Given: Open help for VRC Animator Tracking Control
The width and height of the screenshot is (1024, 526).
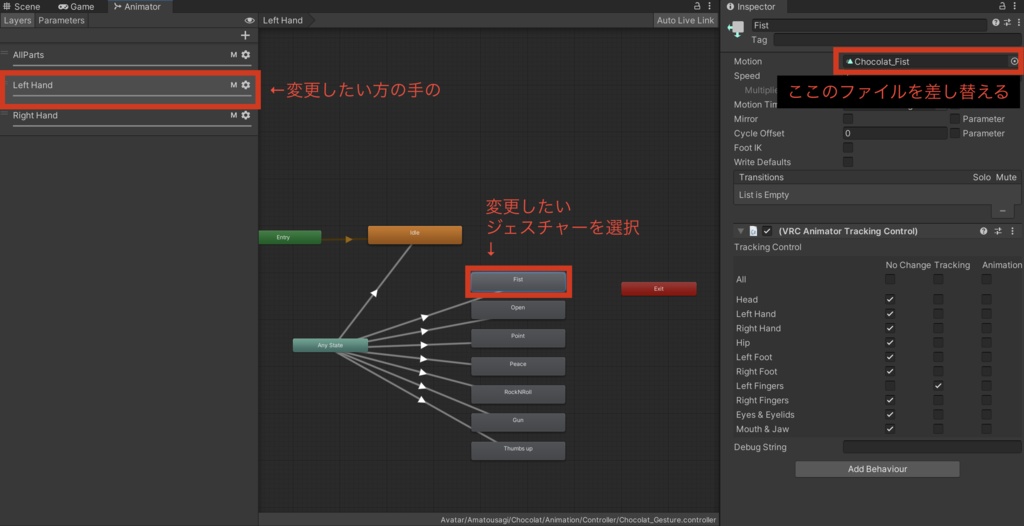Looking at the screenshot, I should [984, 231].
